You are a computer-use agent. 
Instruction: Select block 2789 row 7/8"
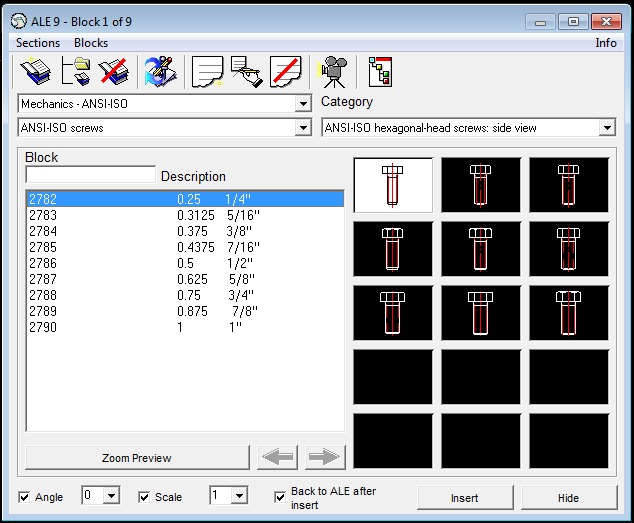pyautogui.click(x=185, y=311)
